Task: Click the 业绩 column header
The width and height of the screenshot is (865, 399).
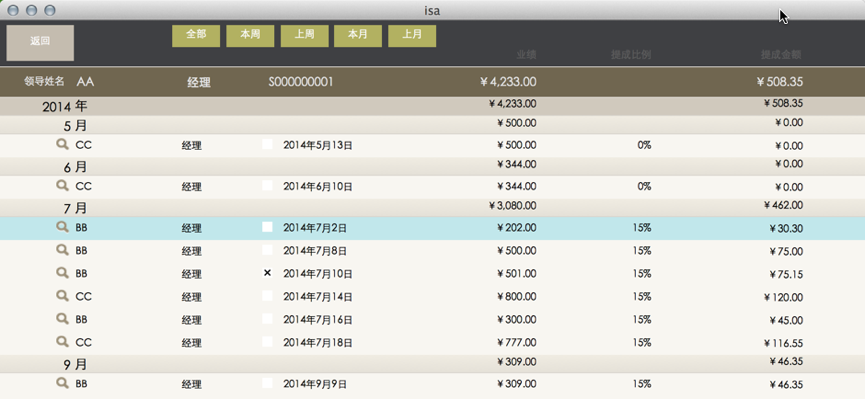Action: tap(526, 55)
